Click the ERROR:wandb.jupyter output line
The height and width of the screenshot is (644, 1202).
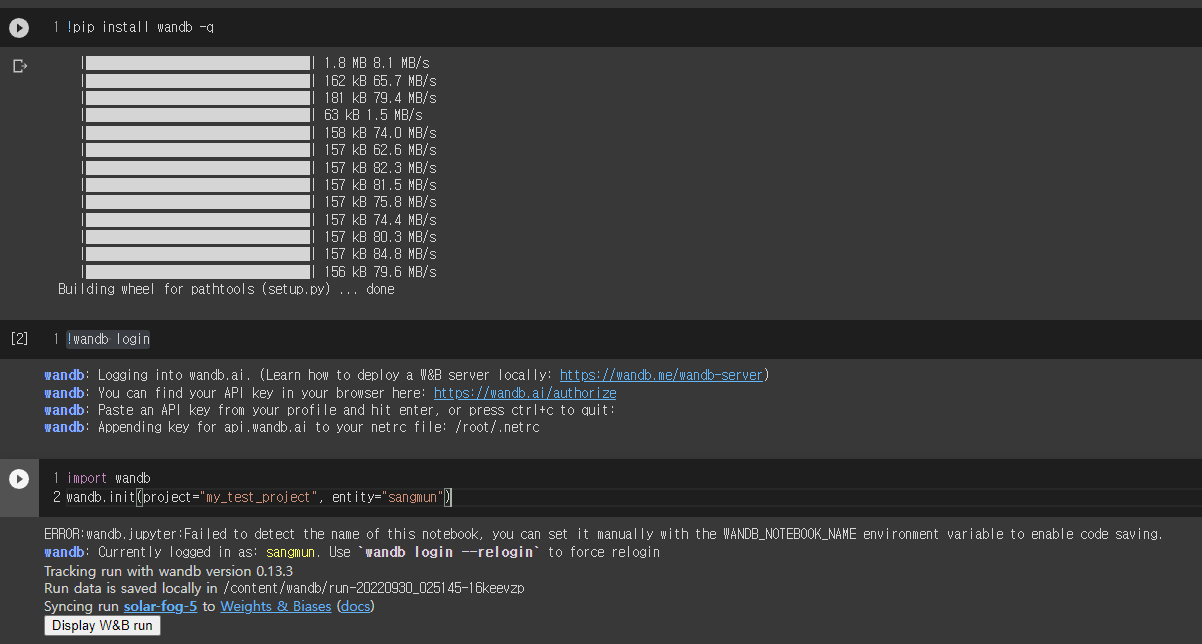[x=603, y=534]
